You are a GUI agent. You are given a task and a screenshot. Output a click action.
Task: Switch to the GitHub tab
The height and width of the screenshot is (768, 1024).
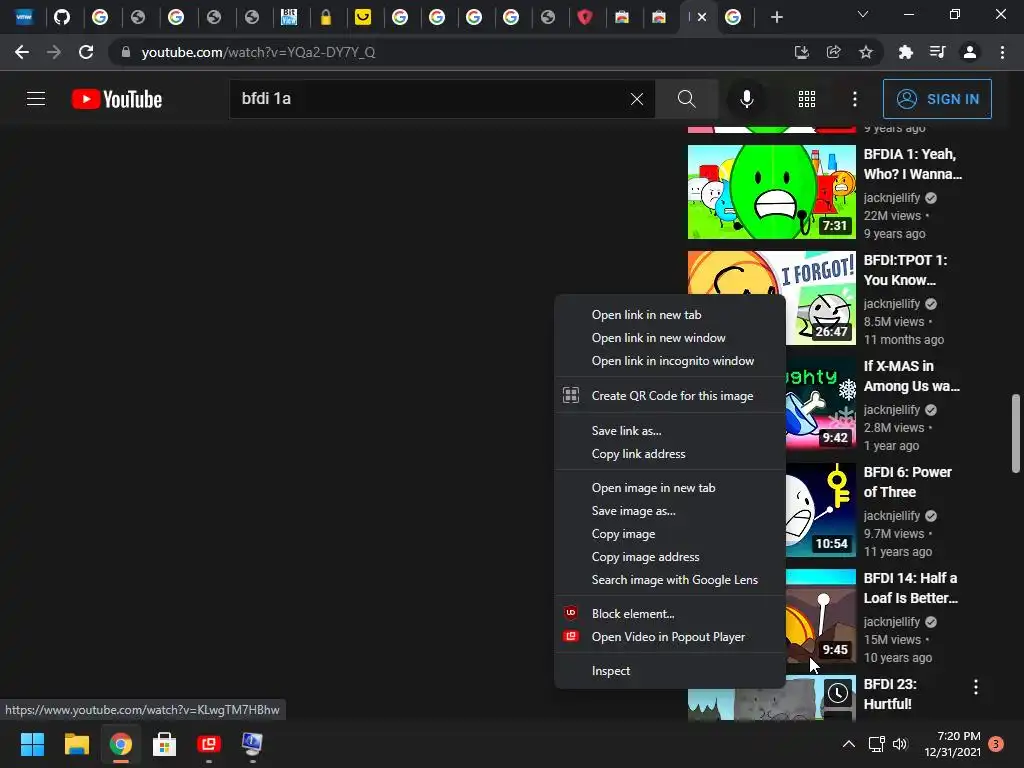[62, 17]
